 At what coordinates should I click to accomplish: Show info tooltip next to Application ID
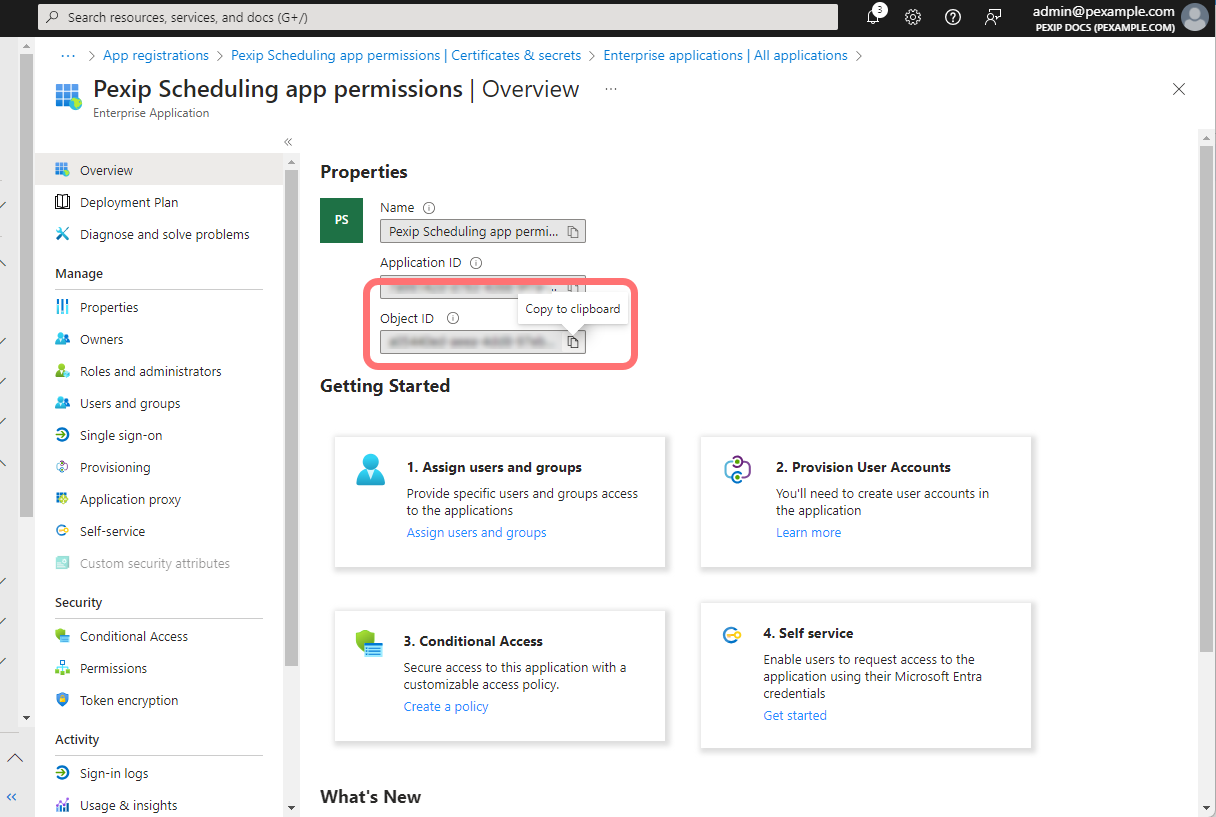pyautogui.click(x=476, y=263)
